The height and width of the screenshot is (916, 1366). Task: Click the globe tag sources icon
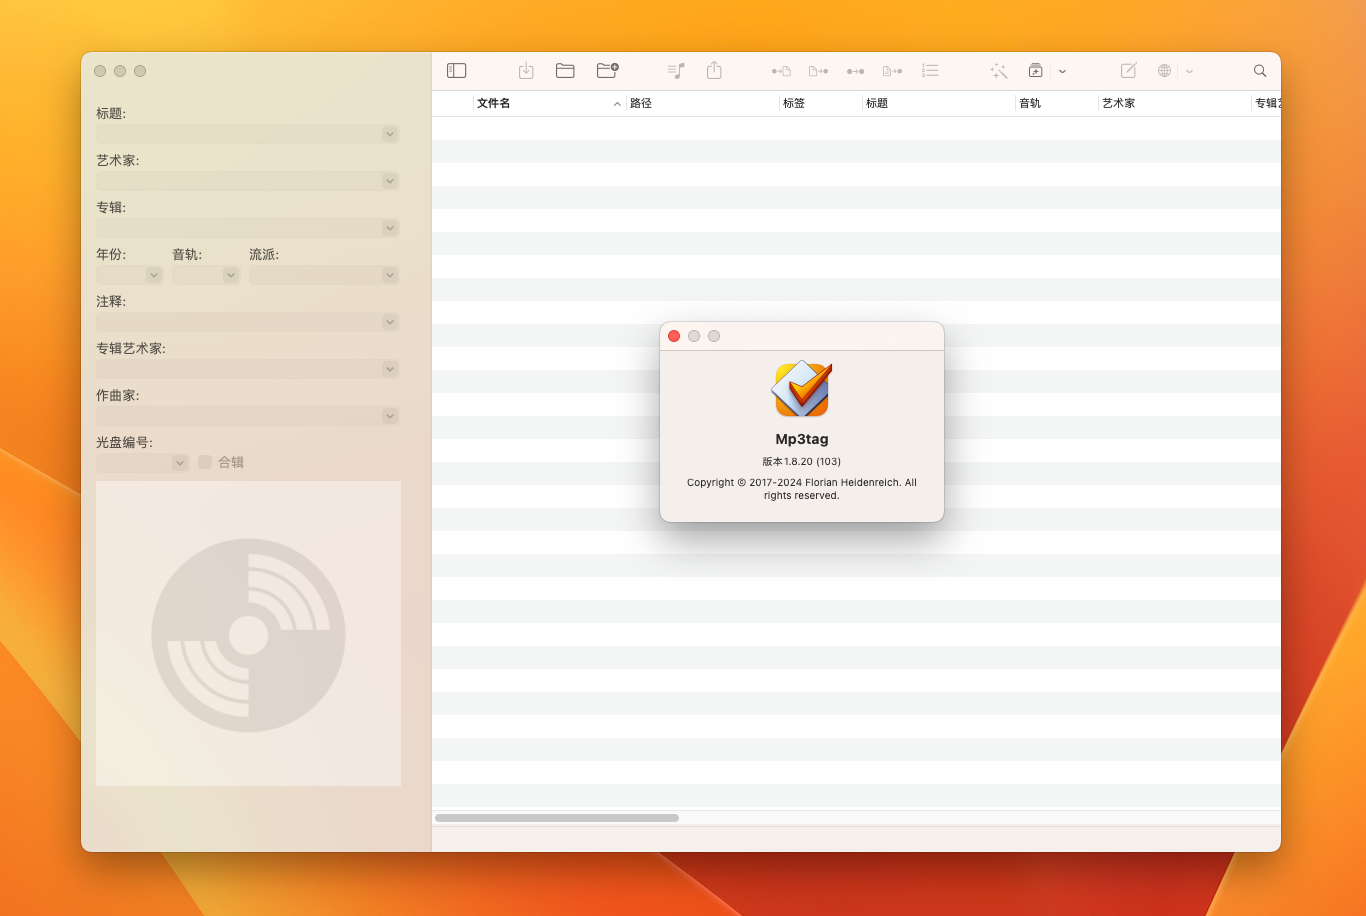point(1164,71)
